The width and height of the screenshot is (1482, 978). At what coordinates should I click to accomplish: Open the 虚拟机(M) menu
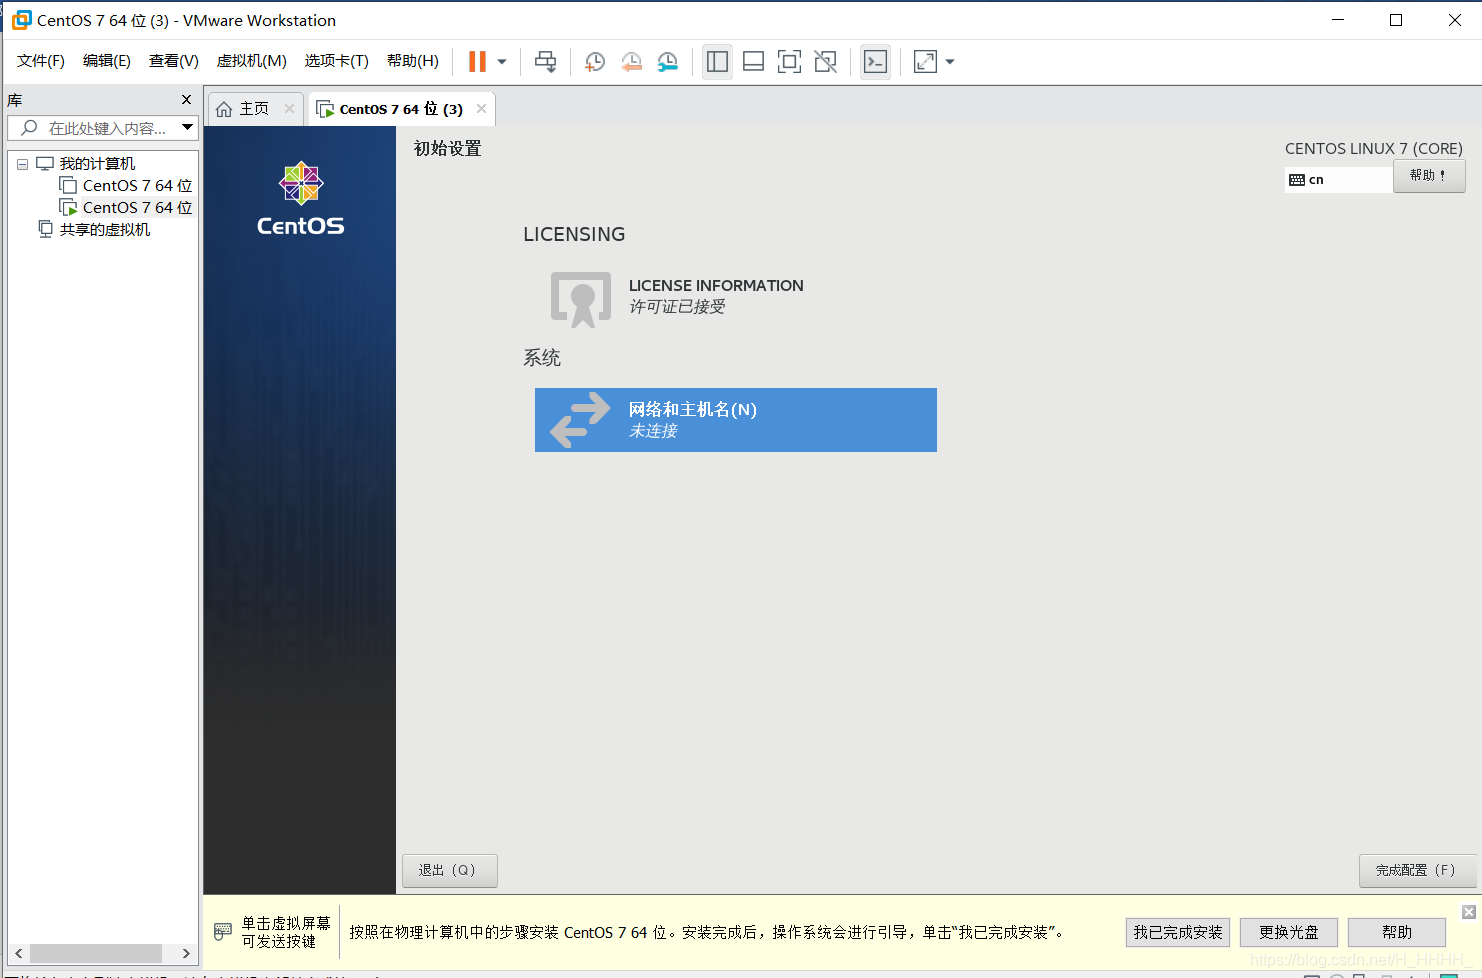tap(252, 61)
